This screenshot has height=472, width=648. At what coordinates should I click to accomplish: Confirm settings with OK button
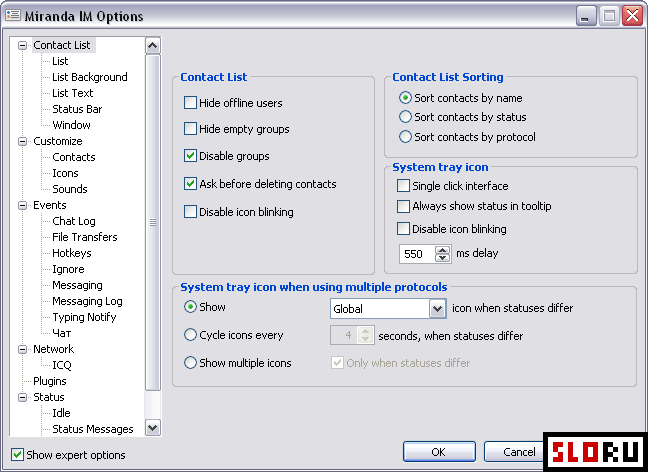pyautogui.click(x=439, y=452)
